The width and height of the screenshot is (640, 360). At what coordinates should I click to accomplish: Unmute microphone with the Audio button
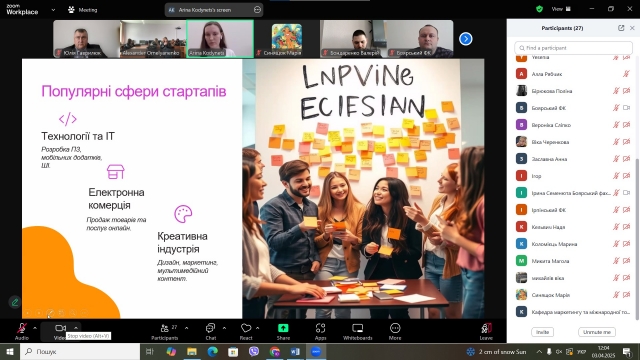[22, 328]
